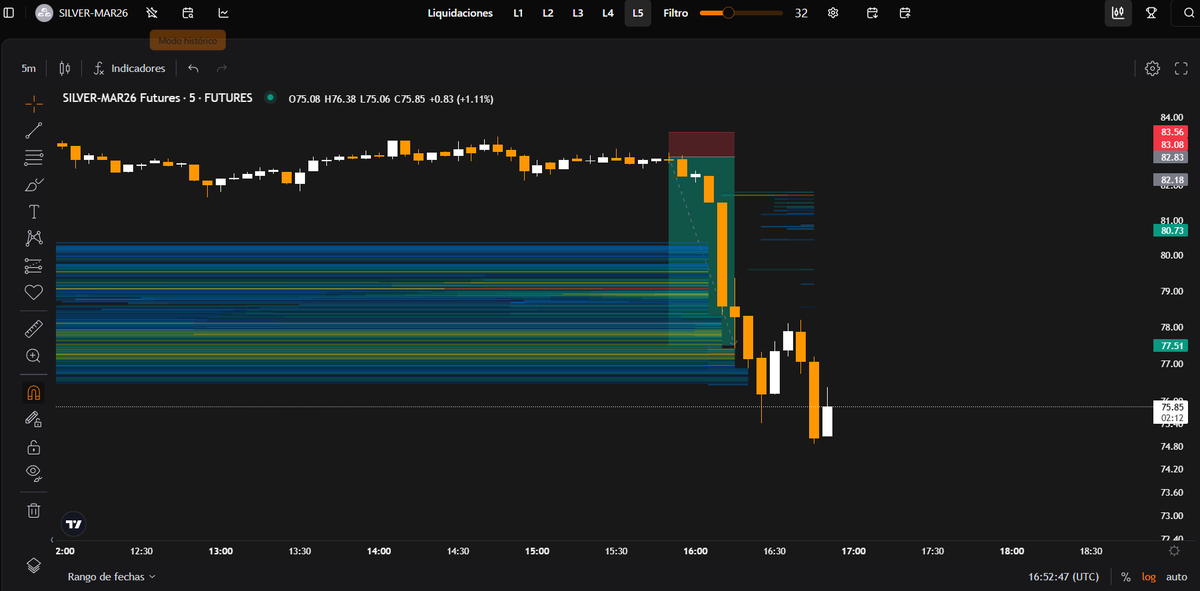Select the candlestick chart view icon top right
Viewport: 1200px width, 591px height.
(1118, 13)
